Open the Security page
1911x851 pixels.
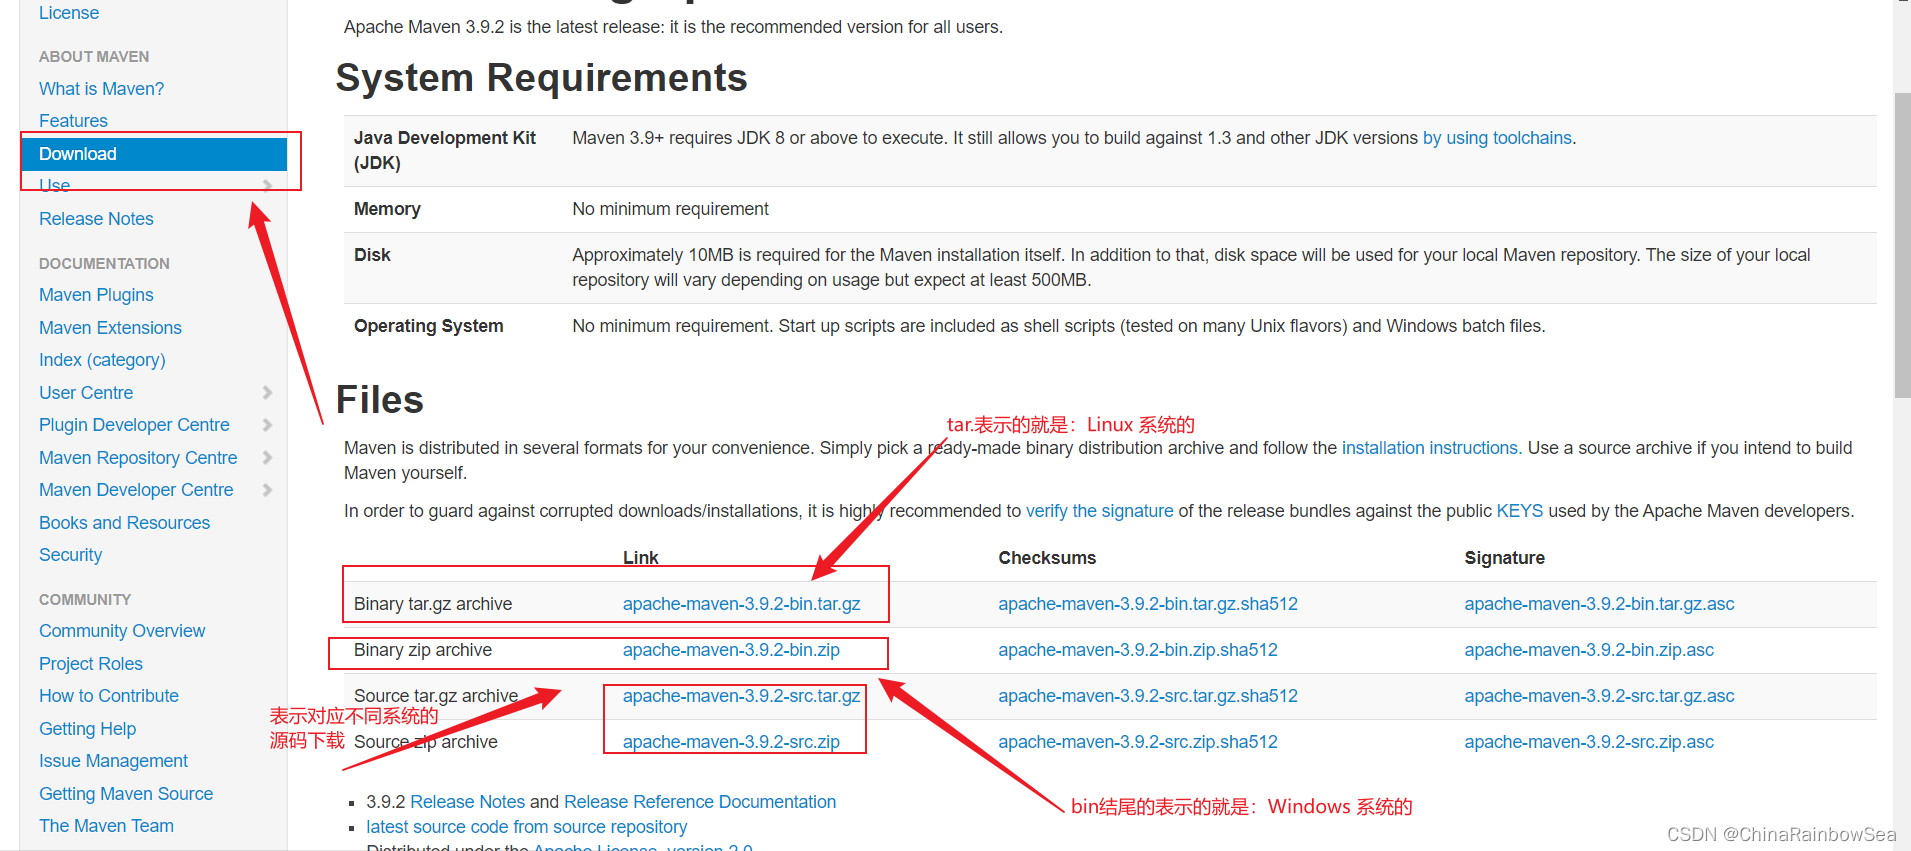click(70, 555)
